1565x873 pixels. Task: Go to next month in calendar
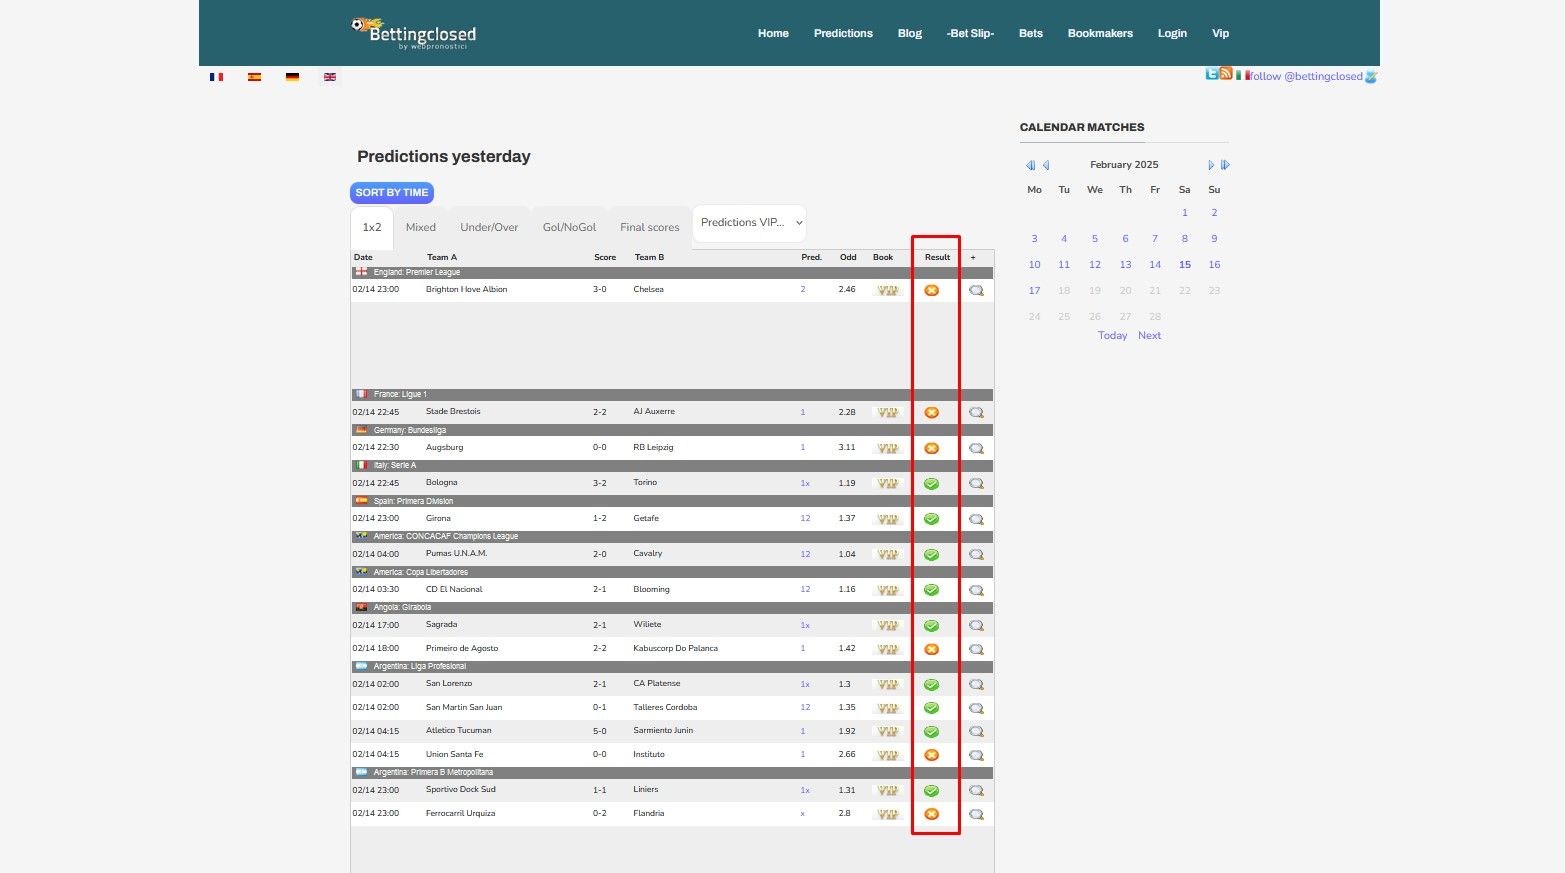1210,165
